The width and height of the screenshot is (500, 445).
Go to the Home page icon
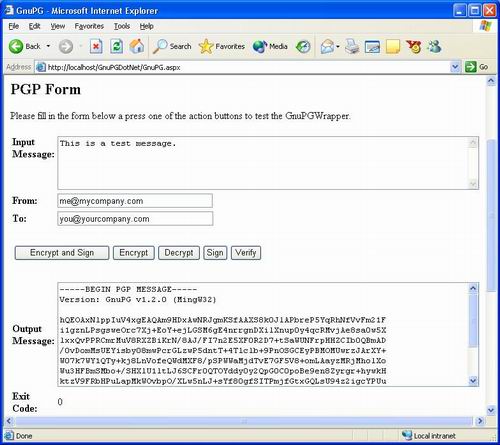pos(137,46)
